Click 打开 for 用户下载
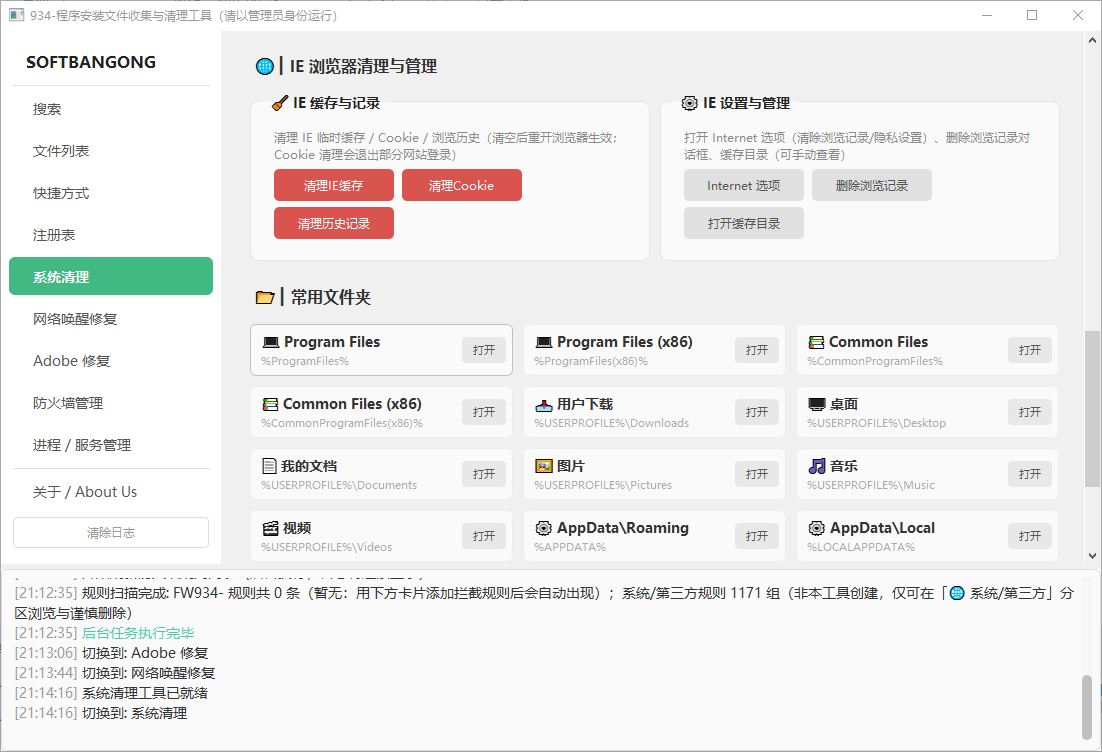Screen dimensions: 1102x752 pyautogui.click(x=757, y=412)
